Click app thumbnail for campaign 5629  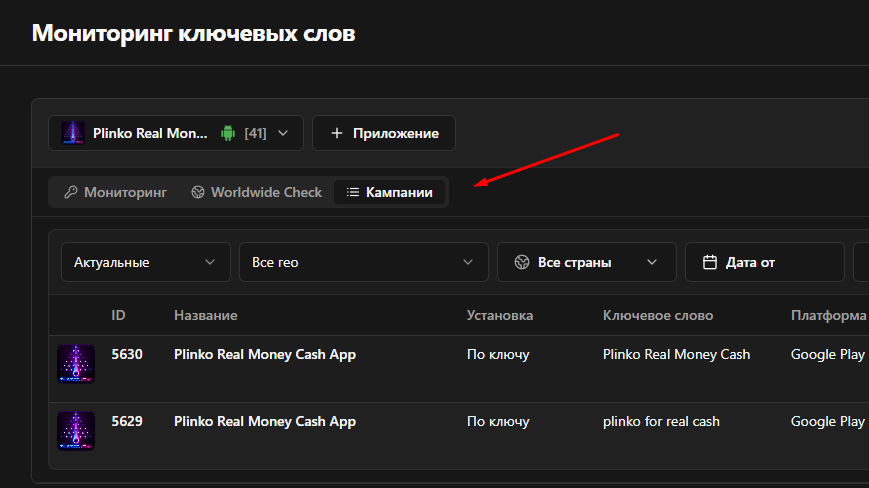76,431
